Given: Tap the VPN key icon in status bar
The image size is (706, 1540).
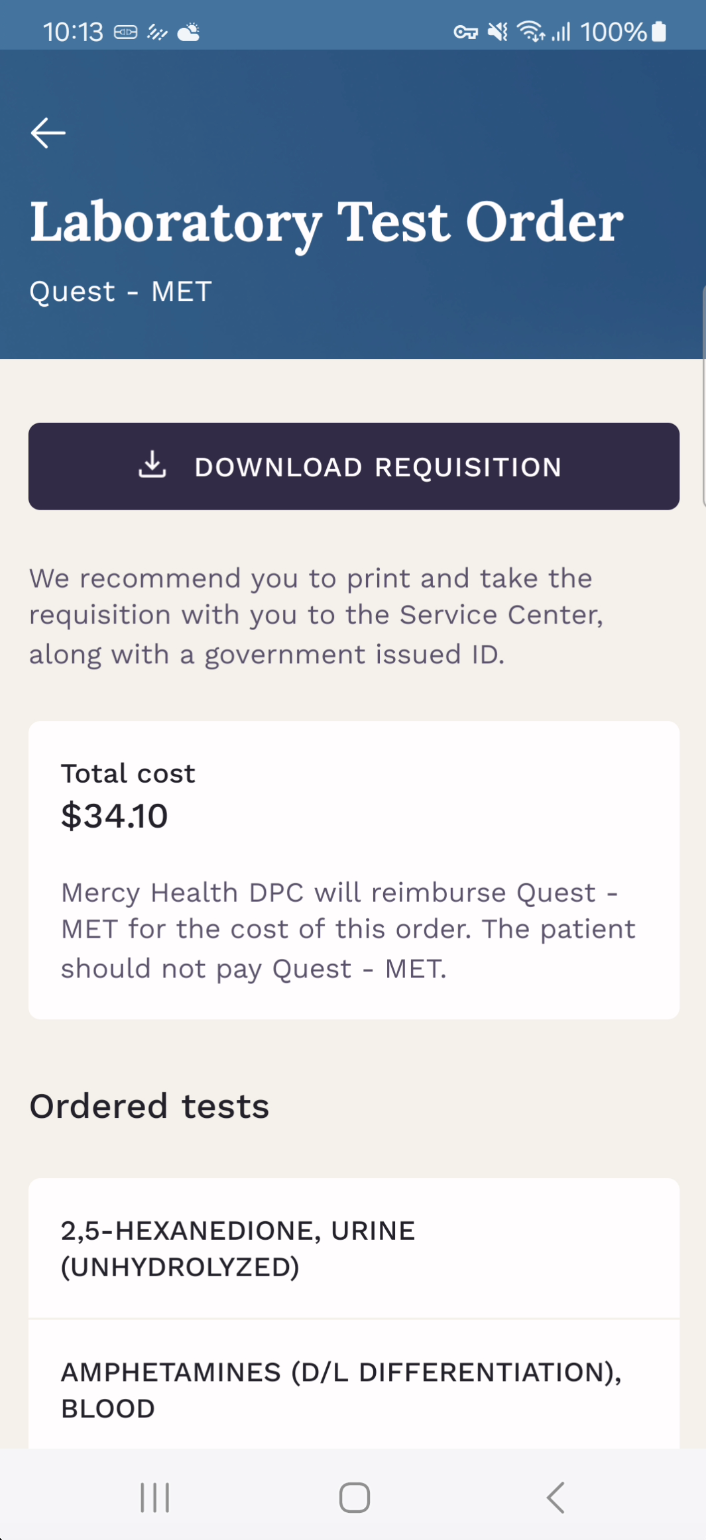Looking at the screenshot, I should point(466,33).
